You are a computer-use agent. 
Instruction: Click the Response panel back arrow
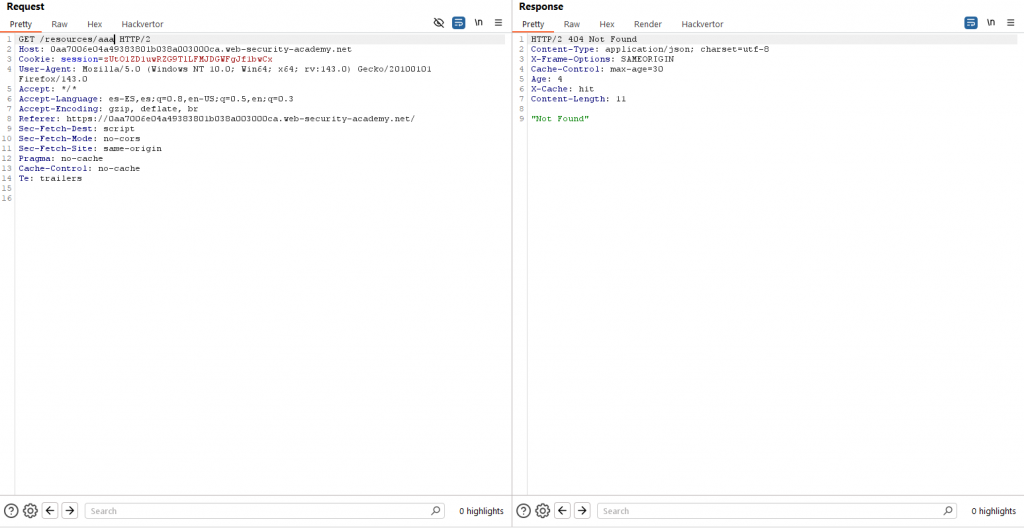562,511
